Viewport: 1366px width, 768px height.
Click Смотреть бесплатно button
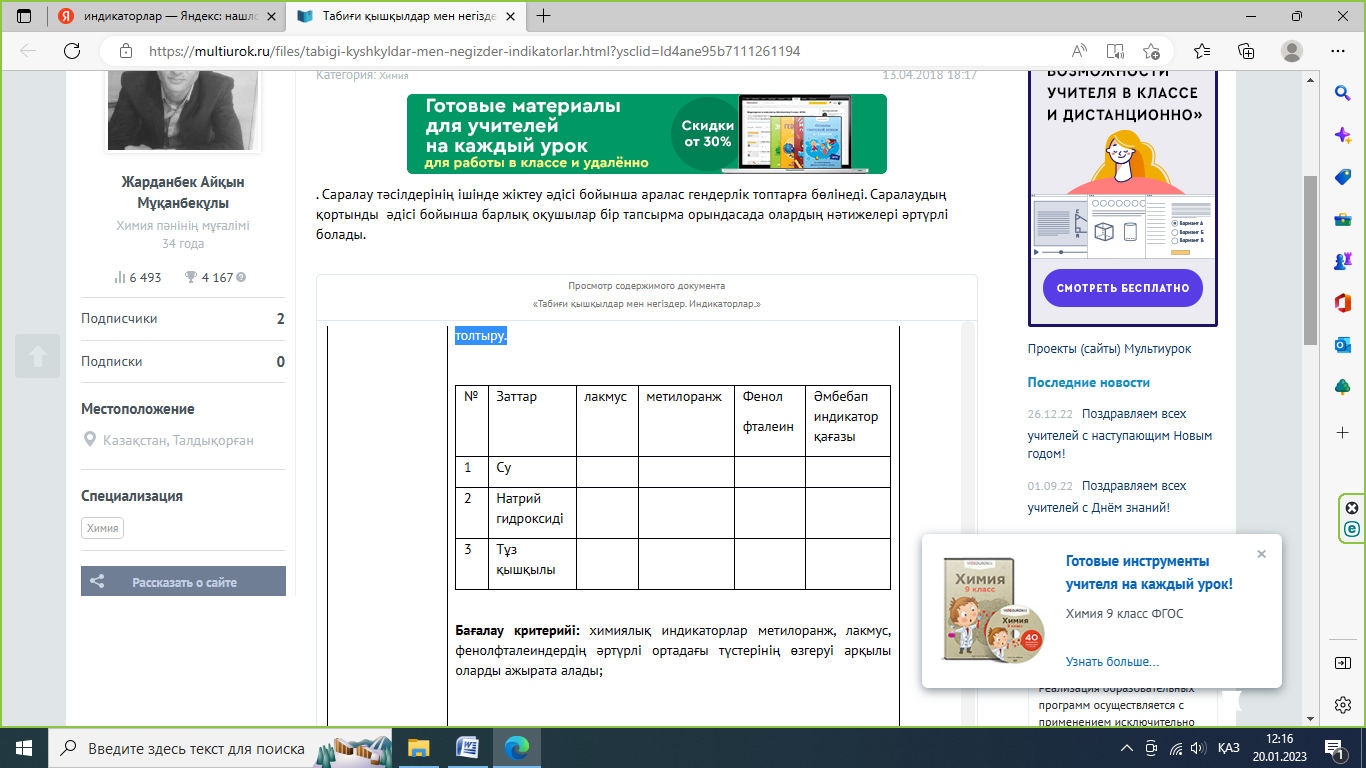click(x=1123, y=288)
